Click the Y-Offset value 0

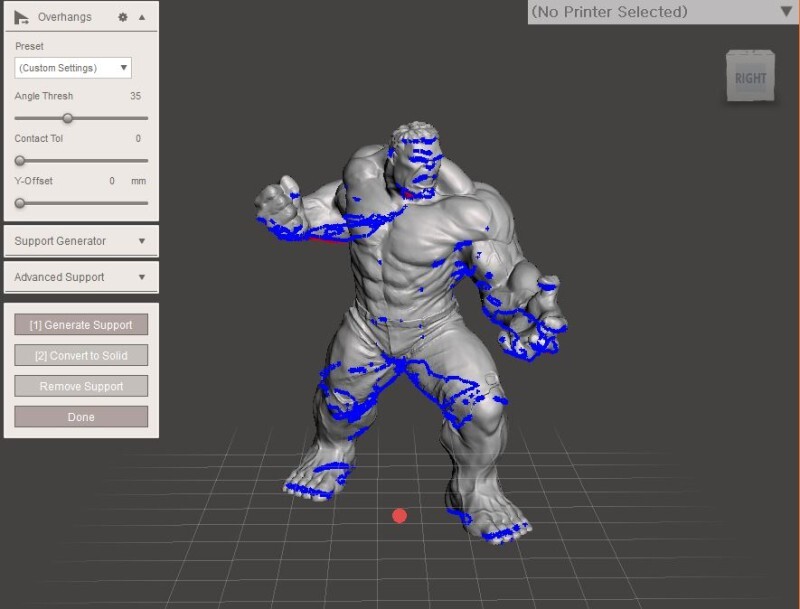coord(112,181)
